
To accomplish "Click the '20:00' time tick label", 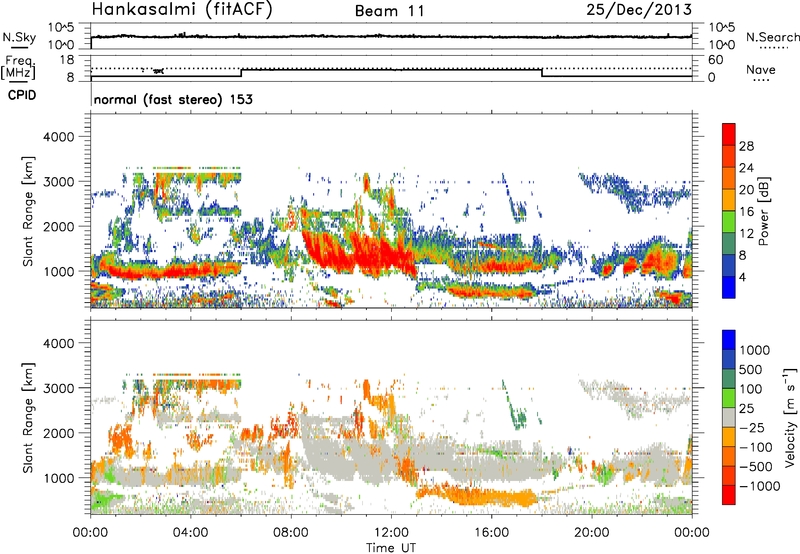I will [x=591, y=533].
